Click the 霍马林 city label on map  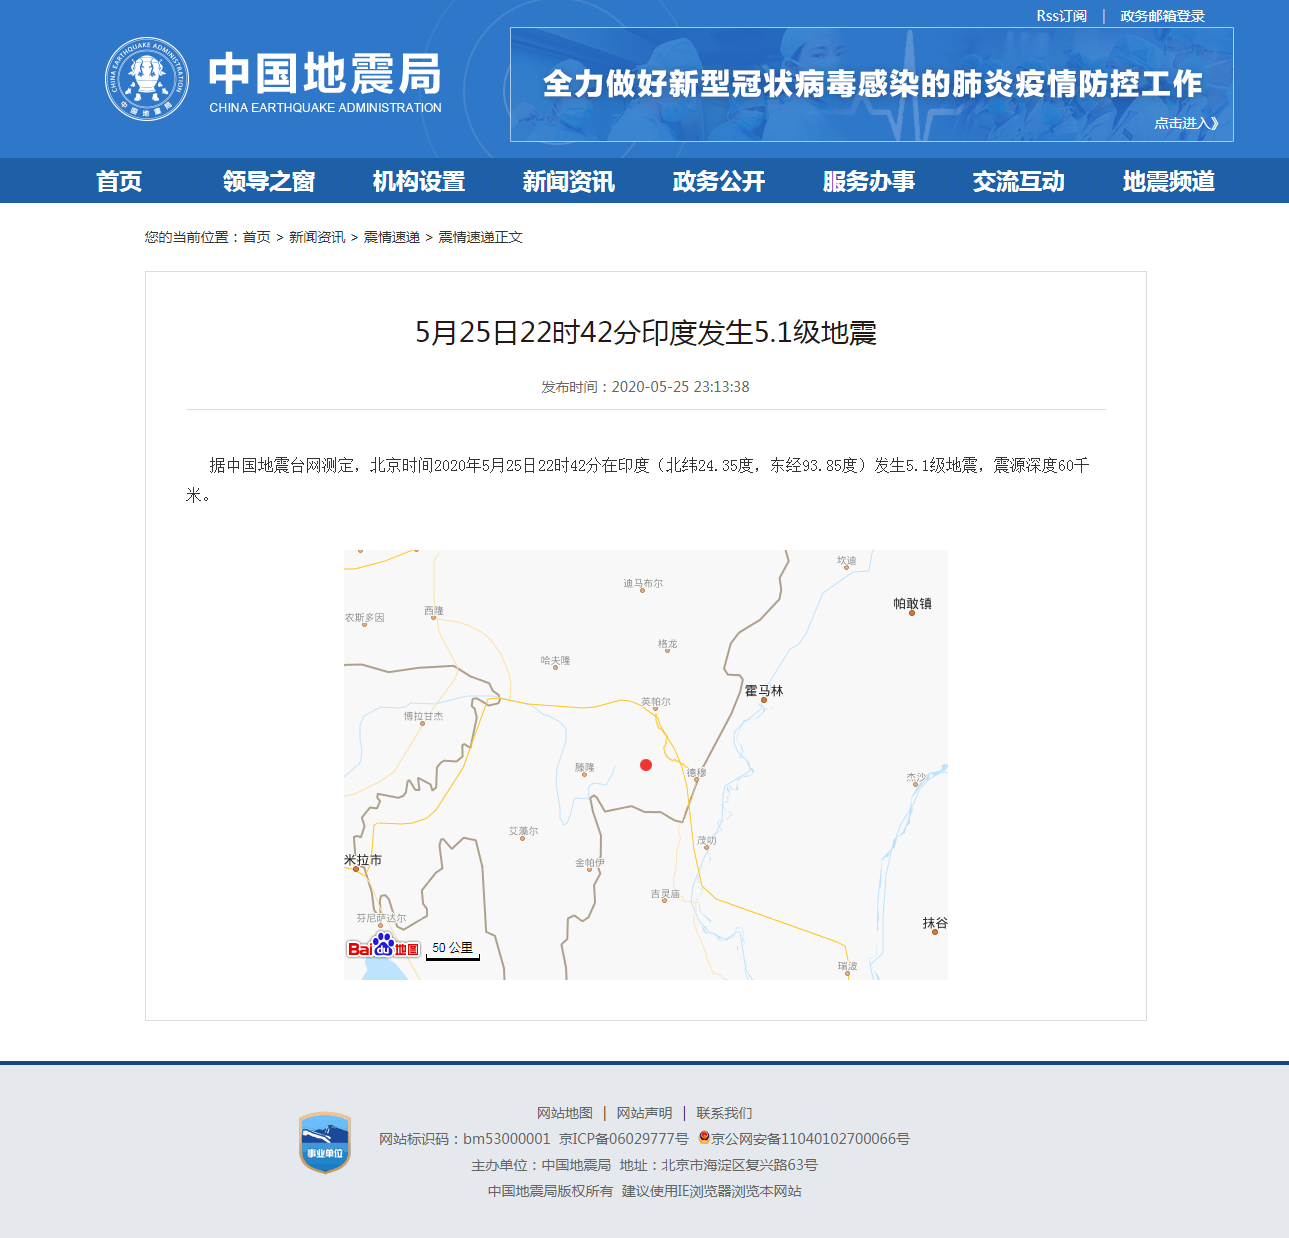(764, 691)
